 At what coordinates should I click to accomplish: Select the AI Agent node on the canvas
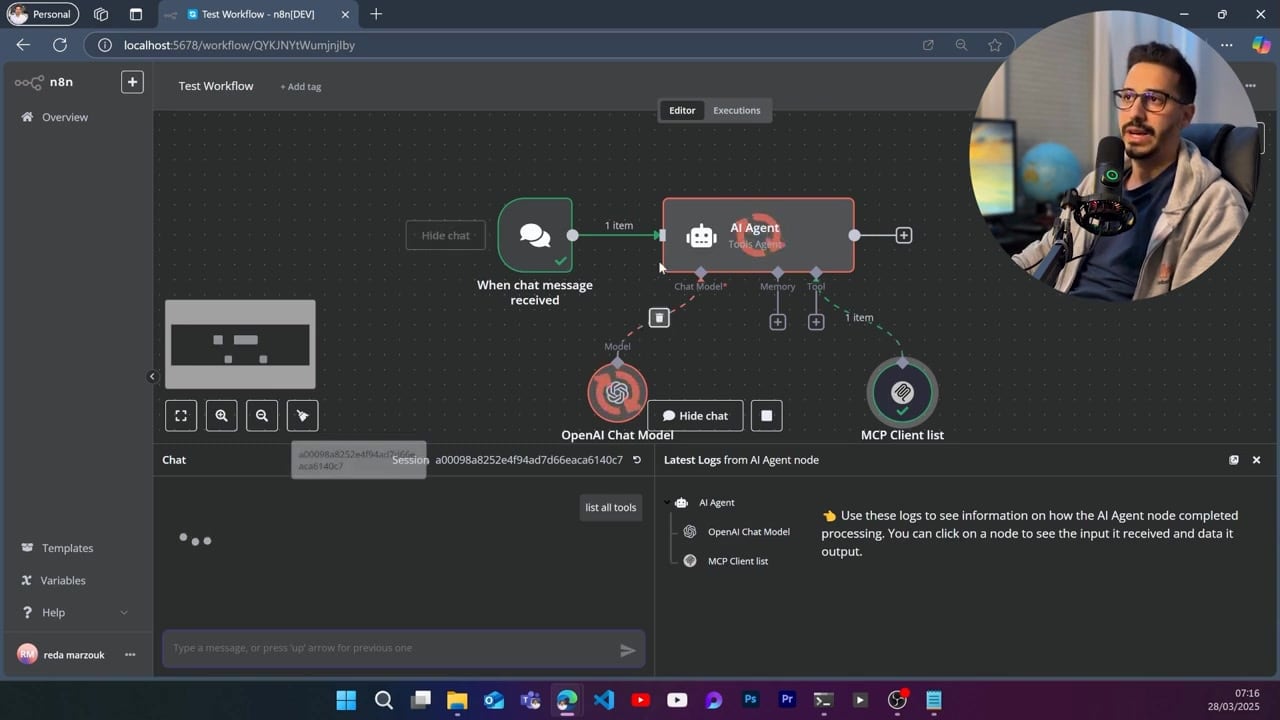click(x=758, y=235)
